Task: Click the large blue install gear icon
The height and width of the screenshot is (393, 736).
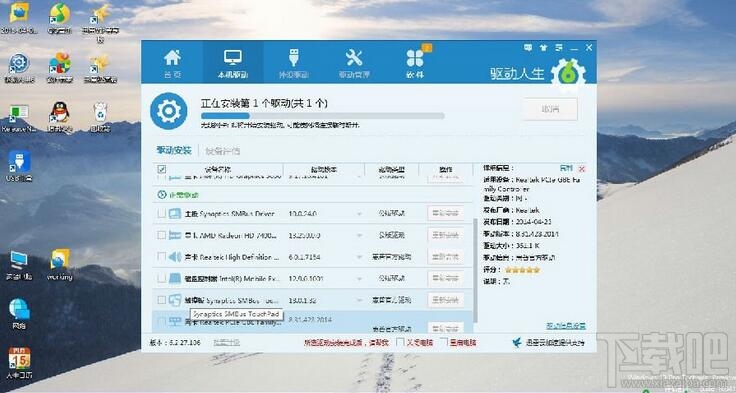Action: point(169,111)
